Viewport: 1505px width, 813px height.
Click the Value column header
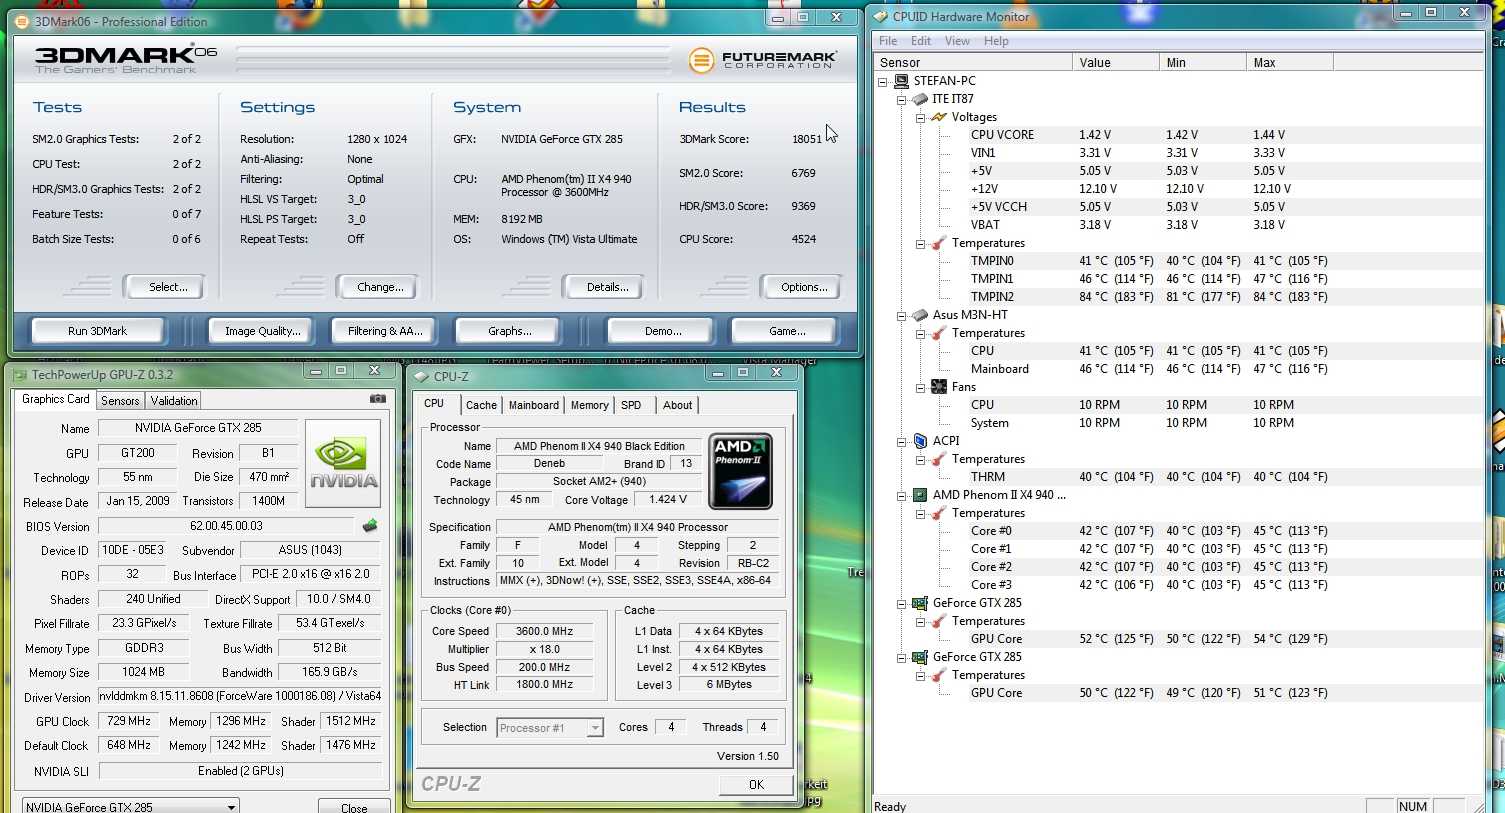(x=1116, y=62)
